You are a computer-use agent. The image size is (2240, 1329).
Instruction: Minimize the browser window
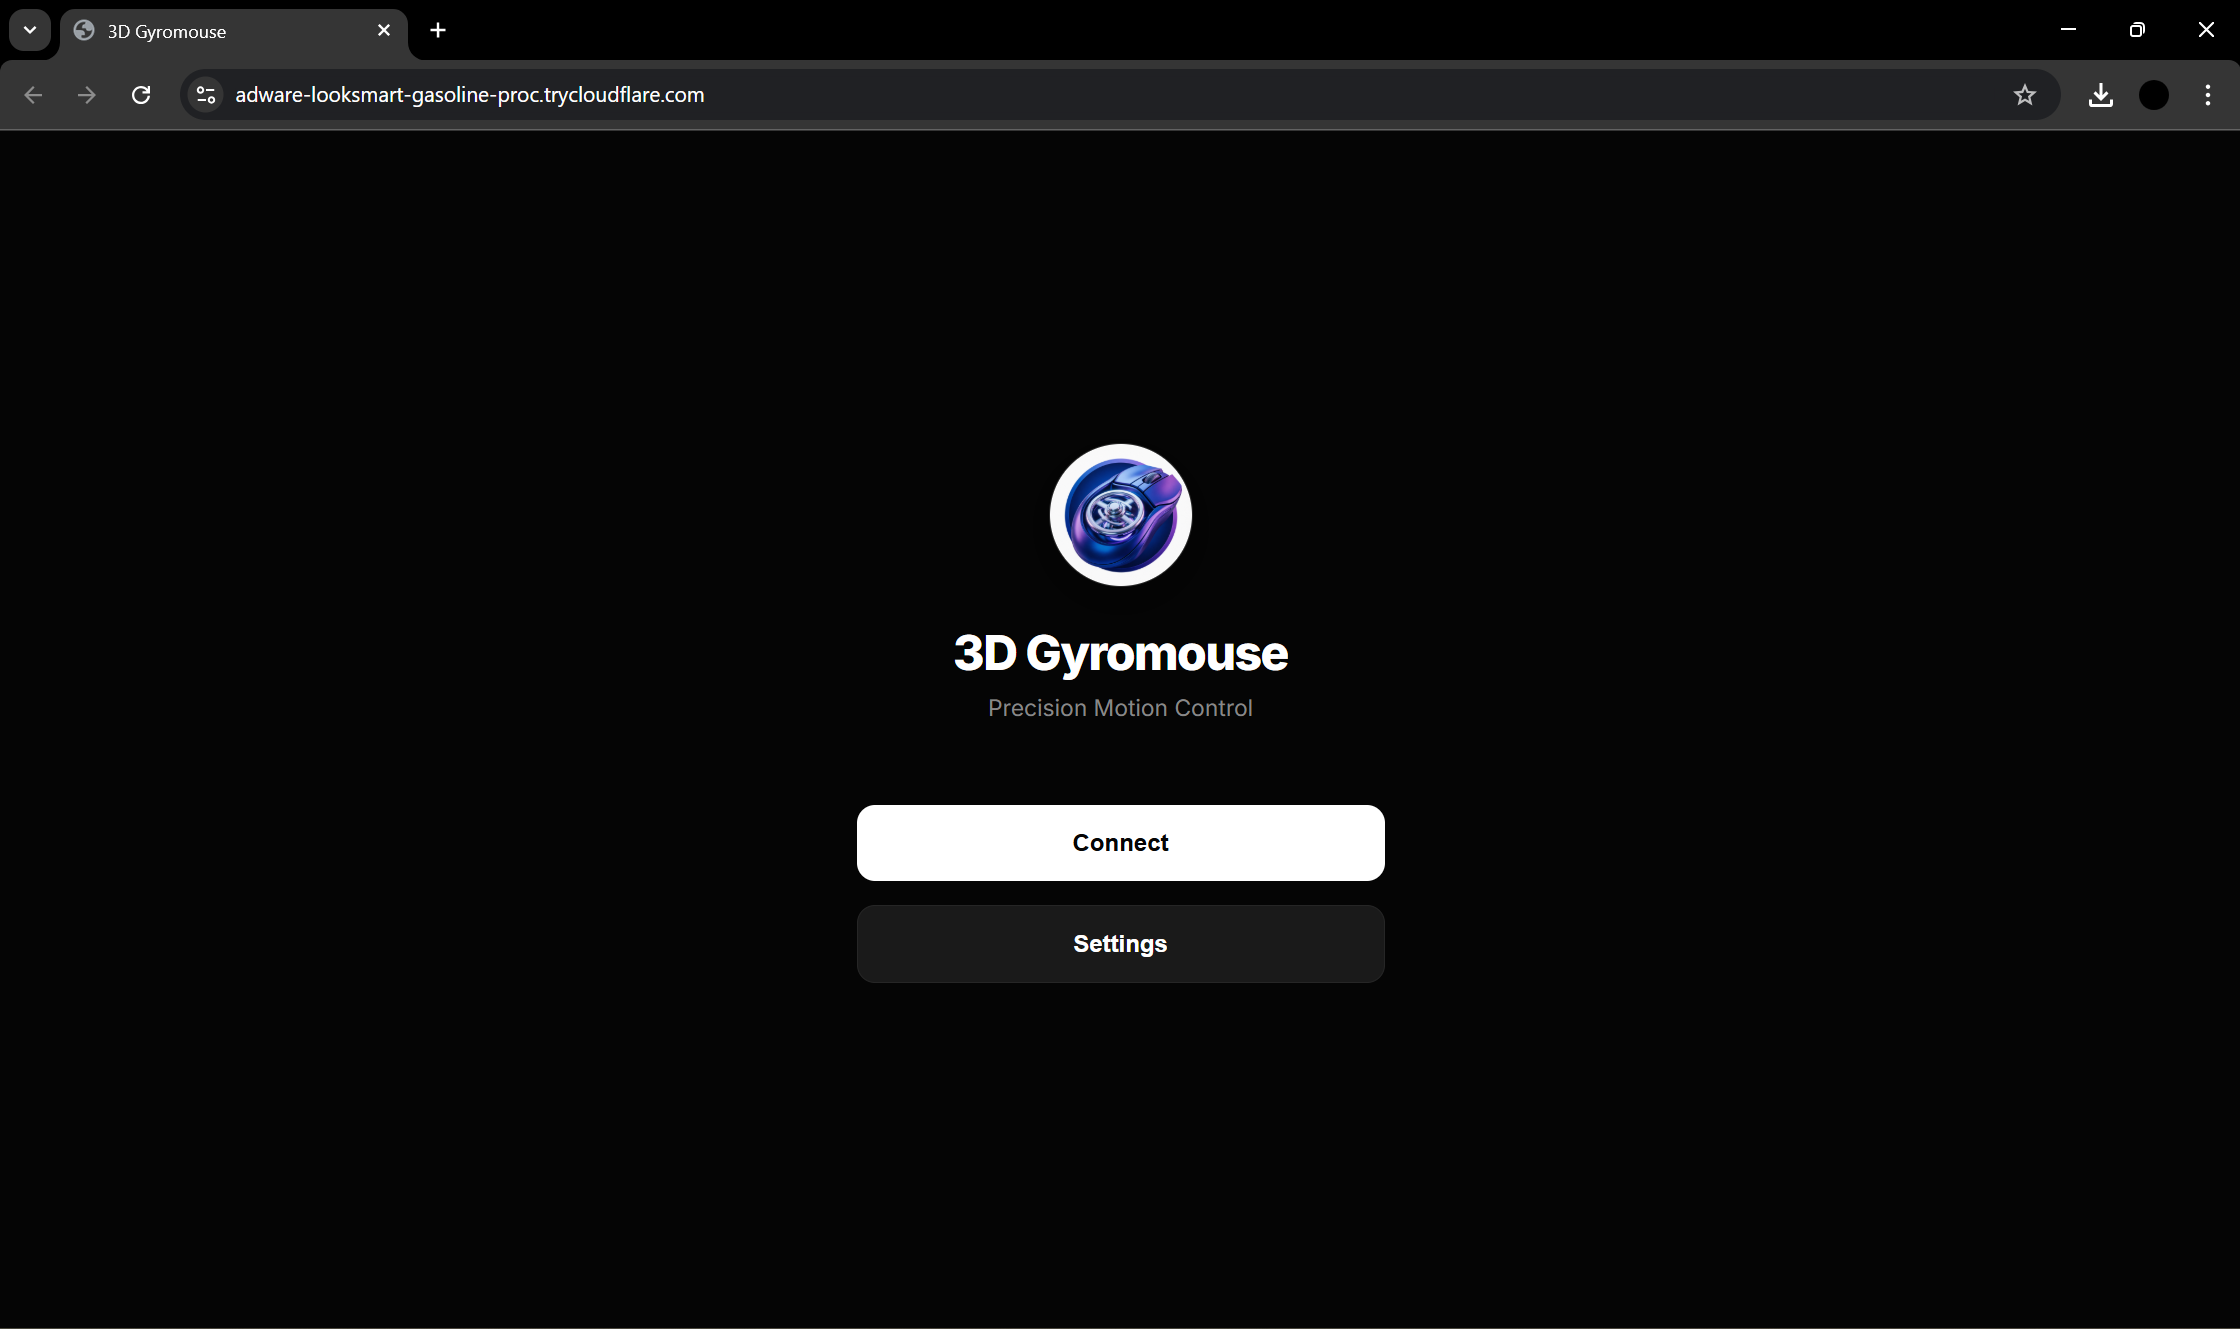pos(2068,30)
